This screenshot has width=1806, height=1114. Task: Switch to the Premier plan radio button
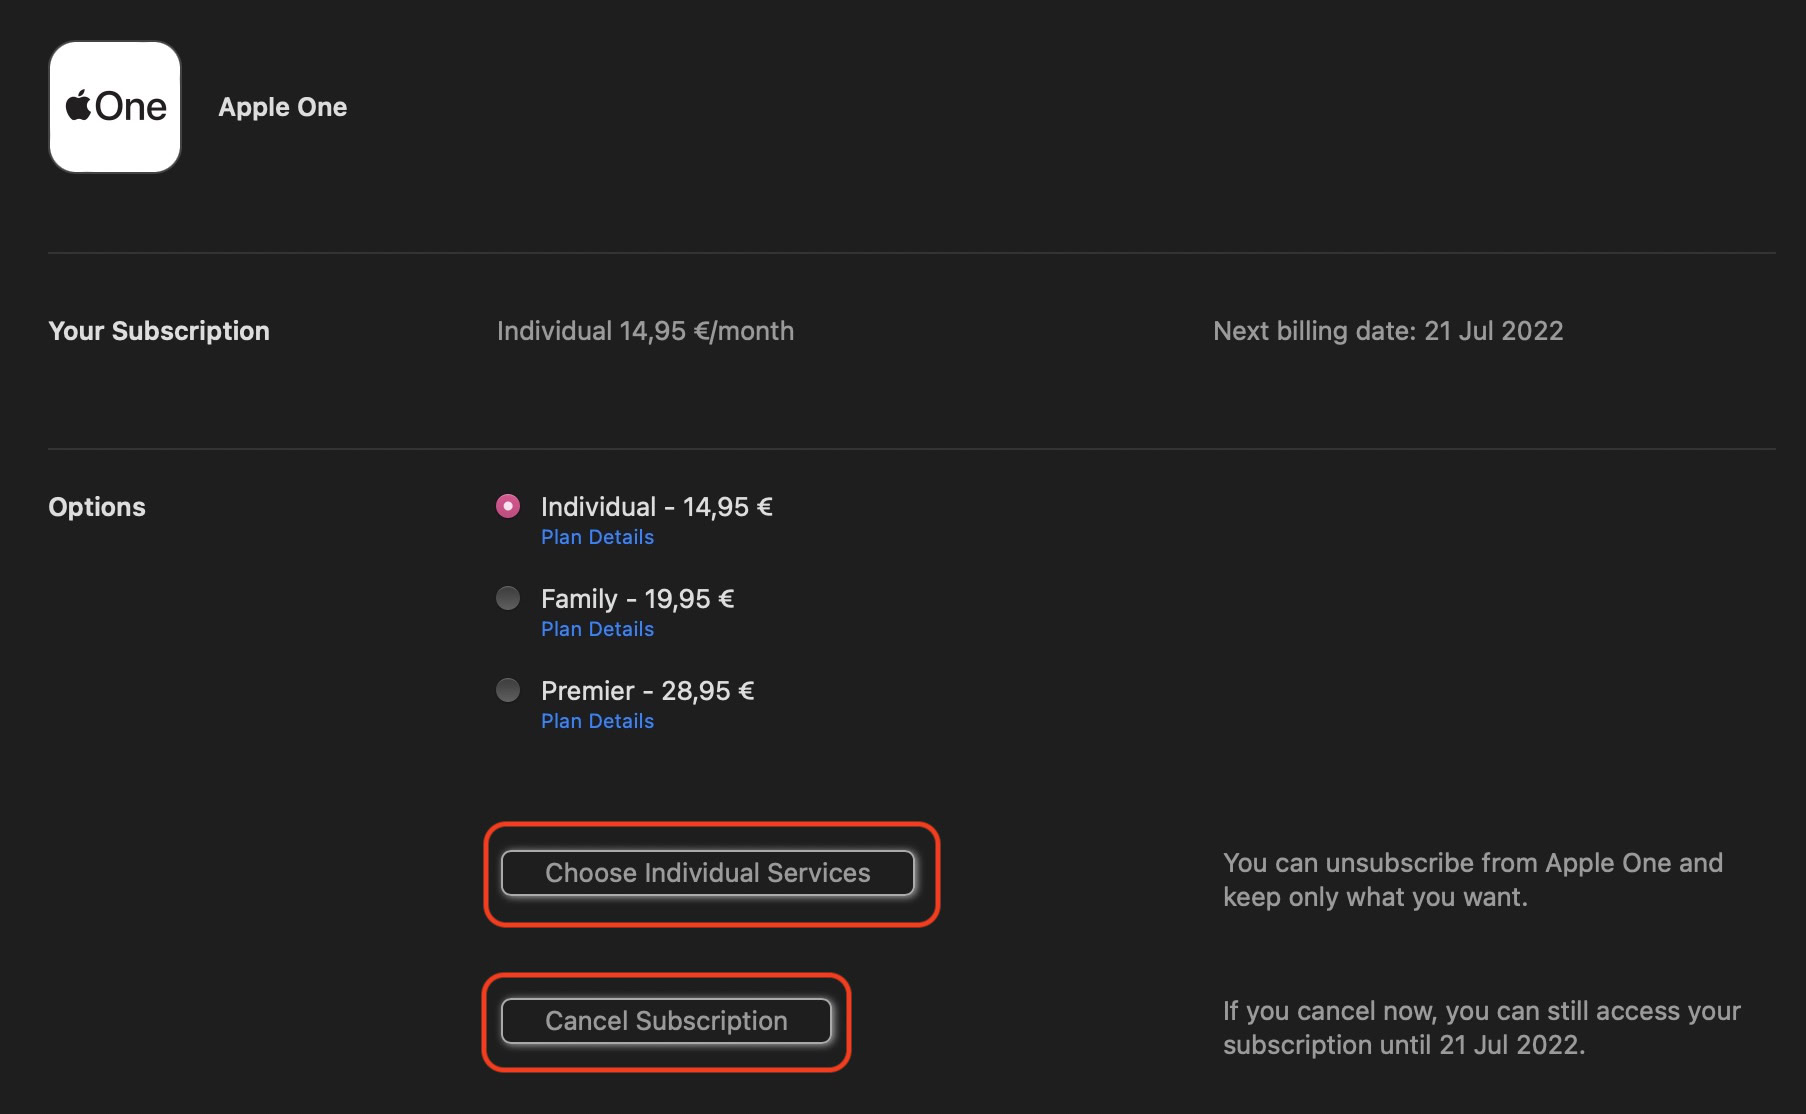[x=508, y=690]
